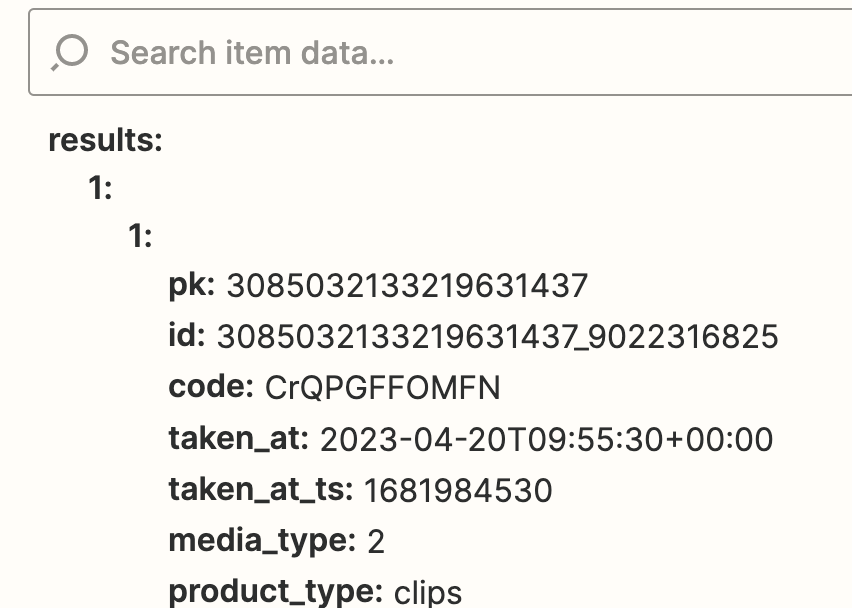
Task: Focus the Search item data field
Action: 440,52
